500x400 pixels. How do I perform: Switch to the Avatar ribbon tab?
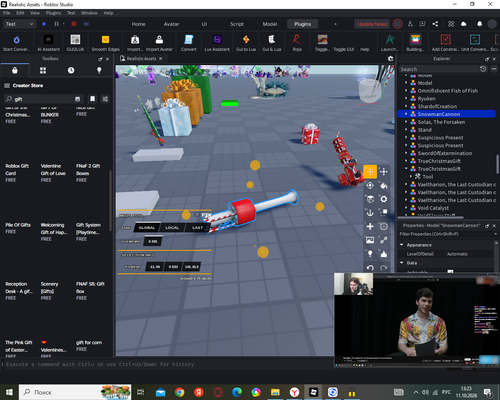[x=171, y=24]
